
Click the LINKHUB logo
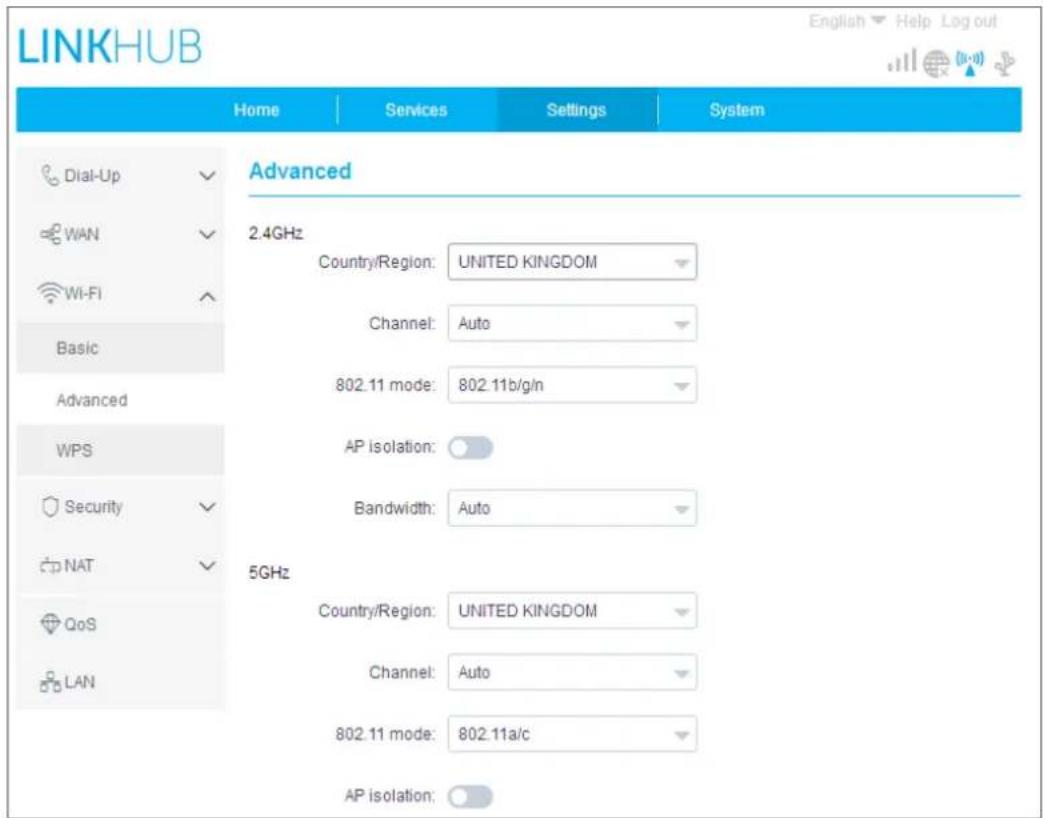(110, 47)
